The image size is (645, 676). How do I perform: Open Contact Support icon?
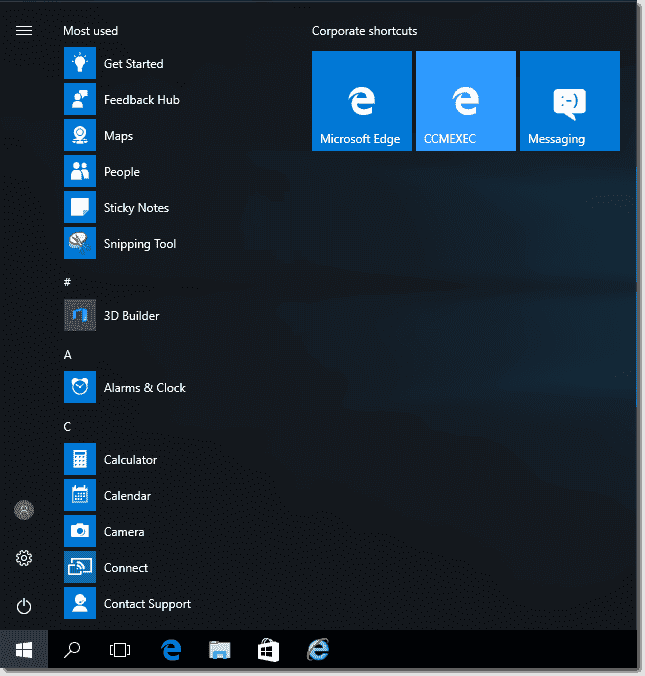tap(80, 603)
